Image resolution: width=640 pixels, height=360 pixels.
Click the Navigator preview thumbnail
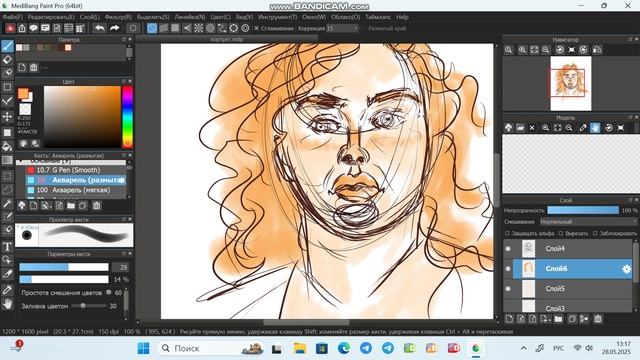[571, 83]
